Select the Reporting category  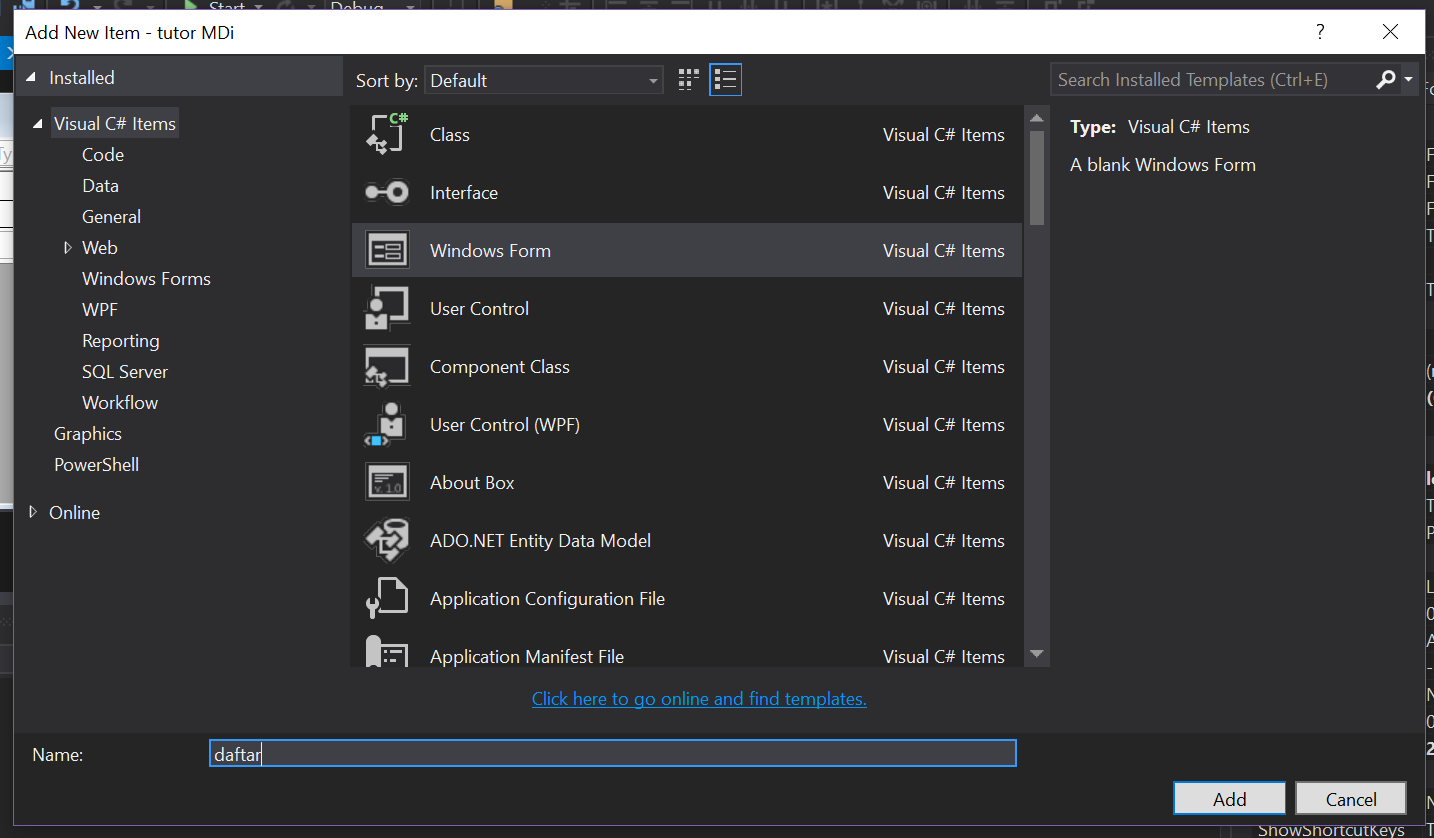(x=121, y=340)
